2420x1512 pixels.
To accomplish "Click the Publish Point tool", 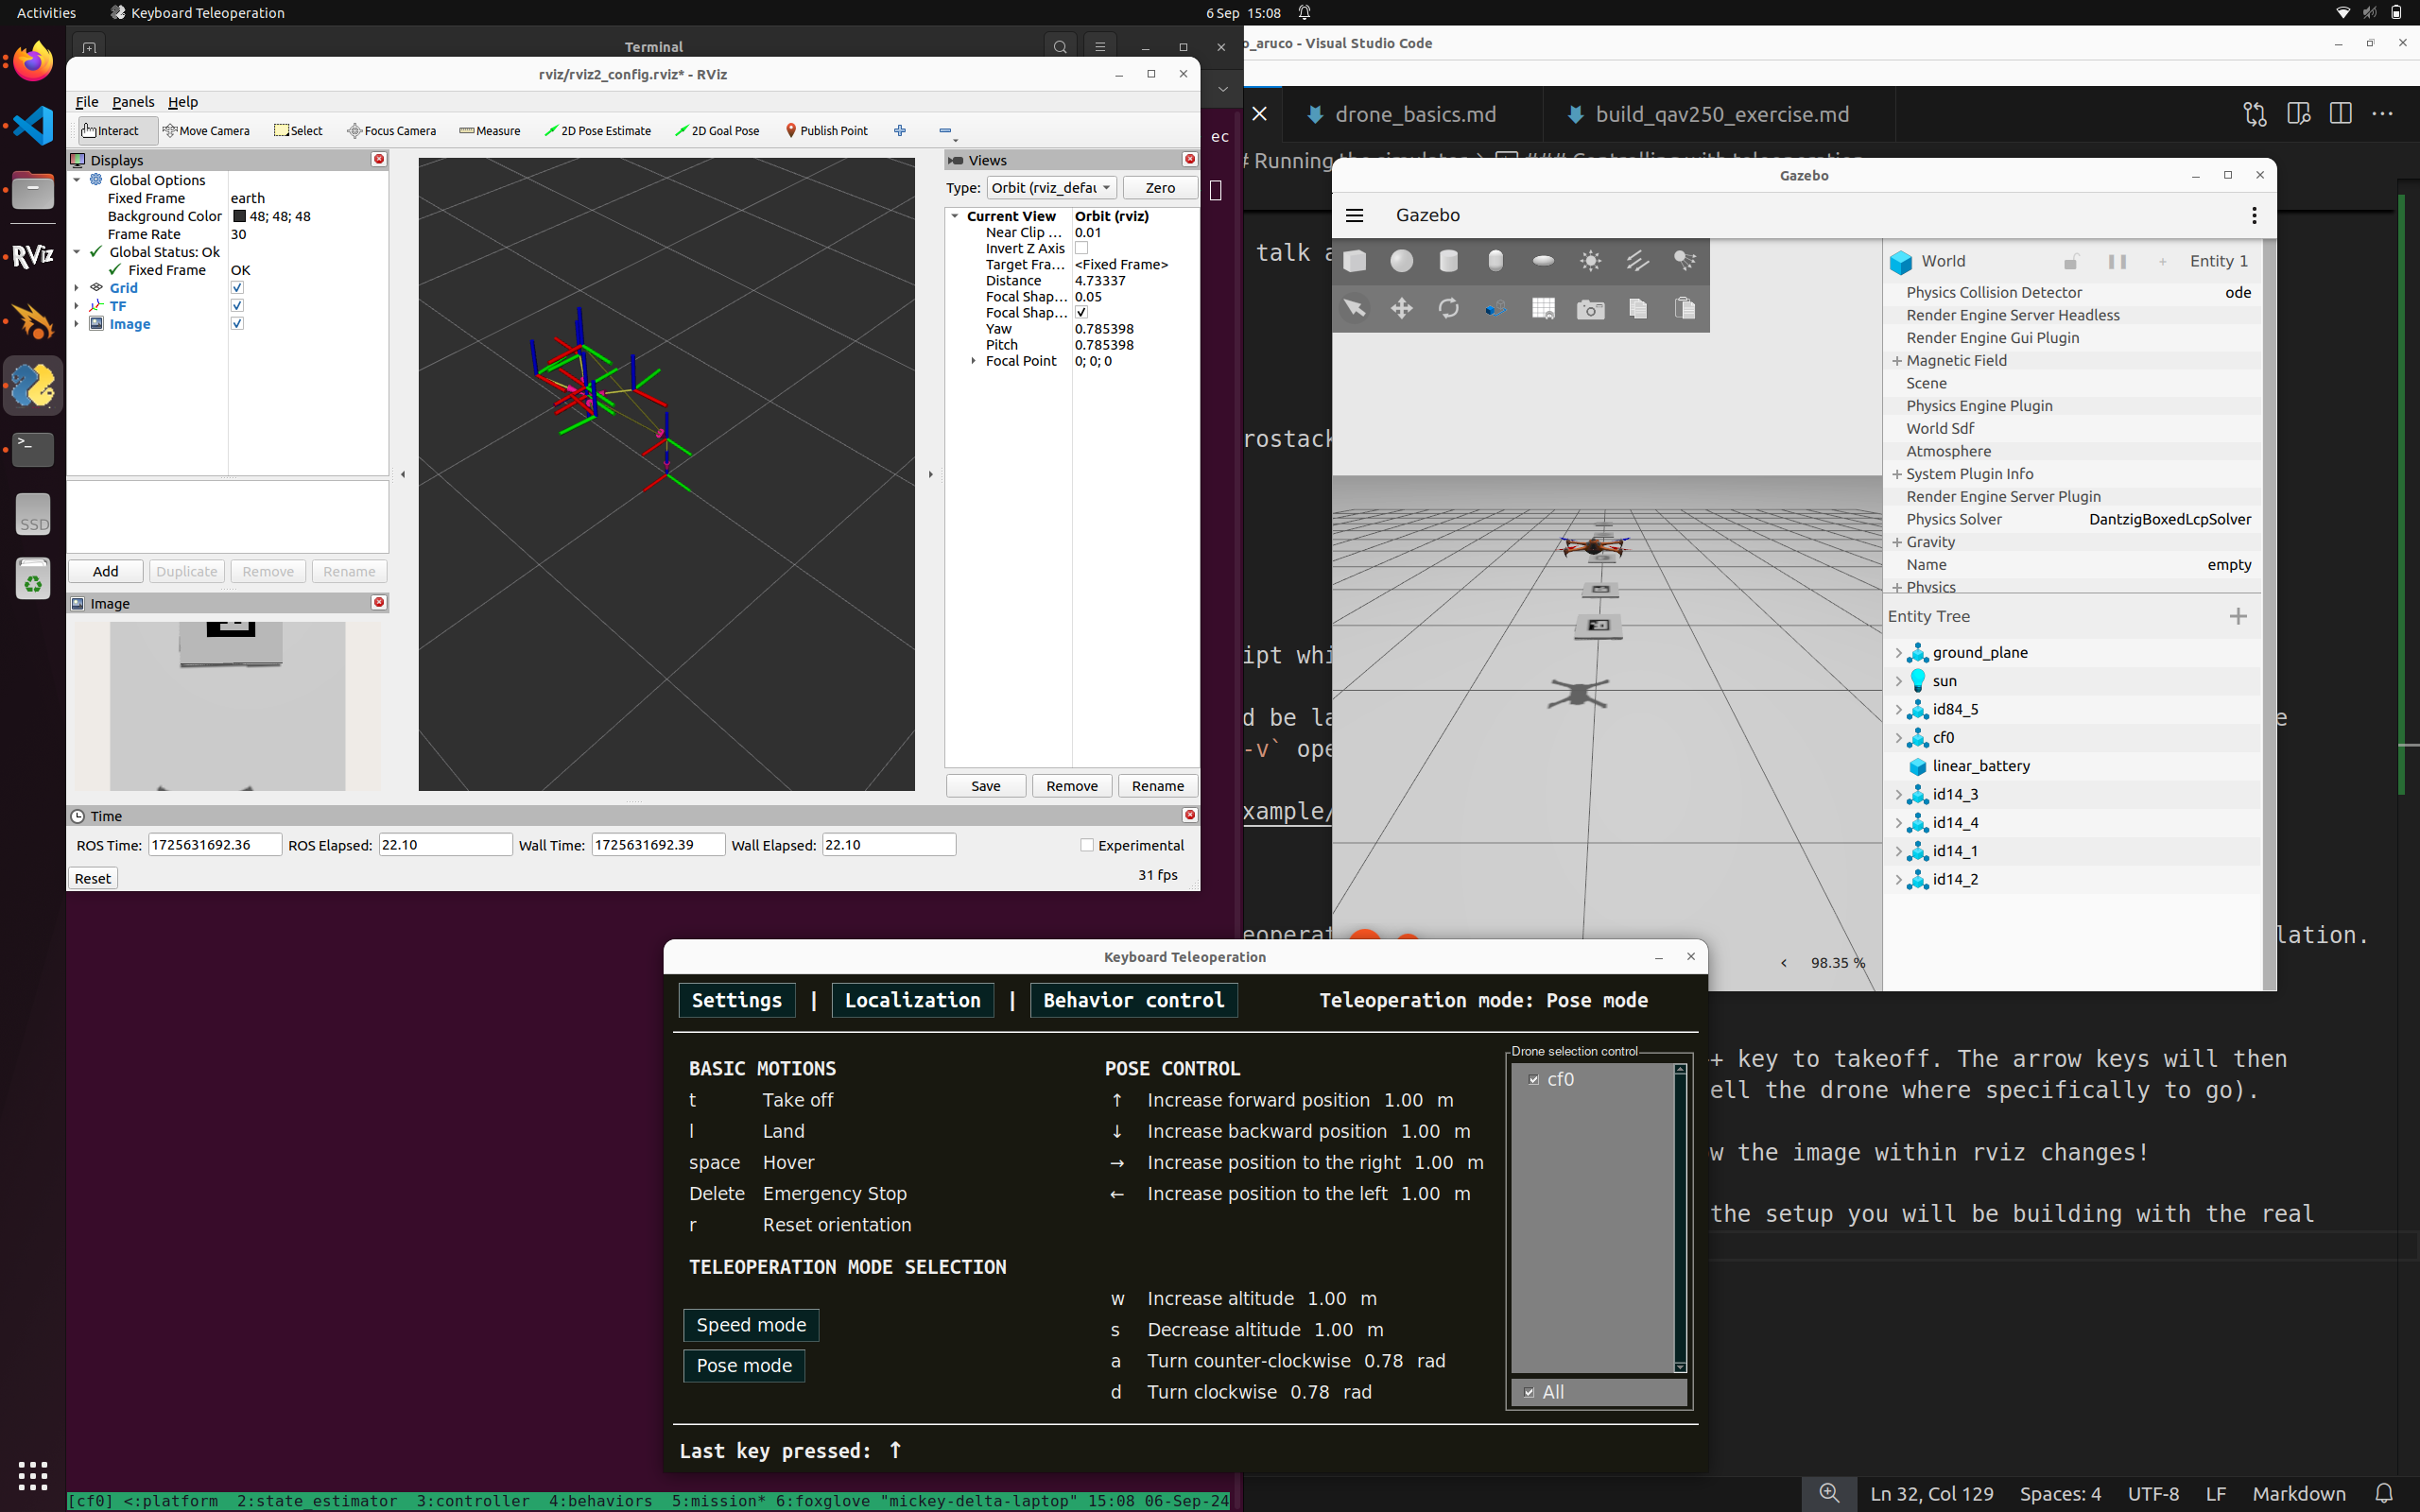I will click(826, 131).
